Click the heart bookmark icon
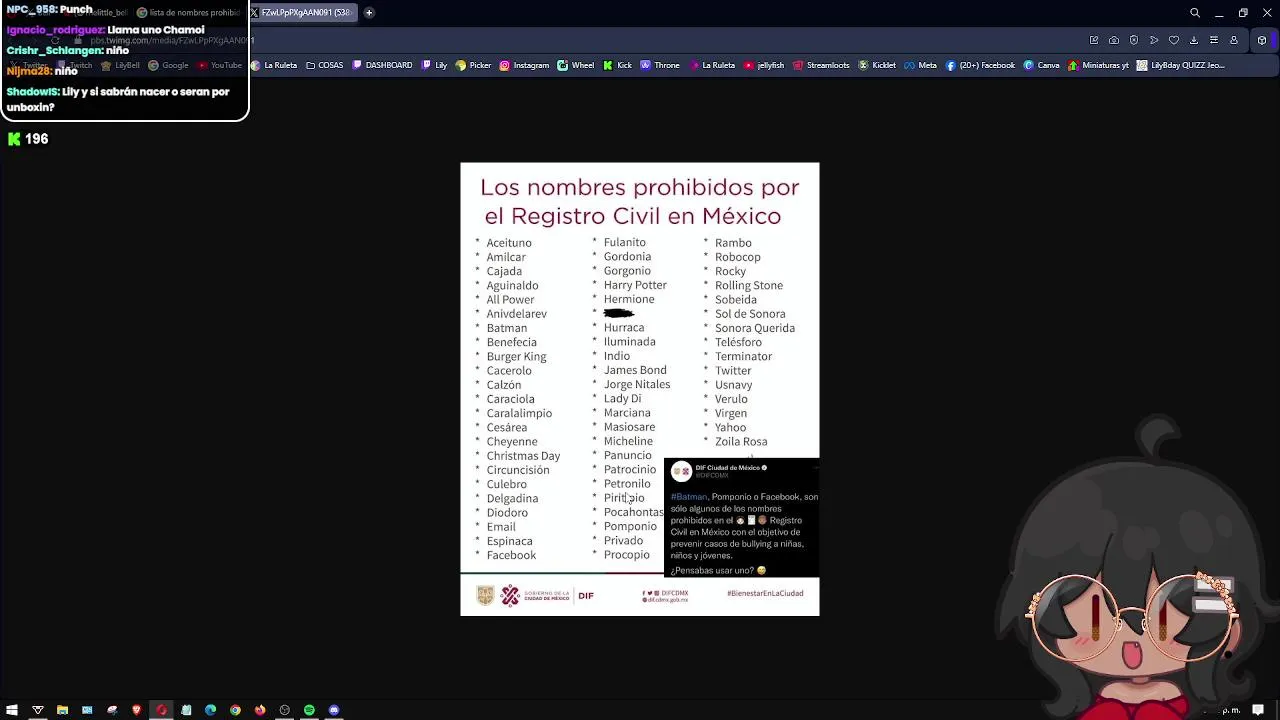 click(1174, 40)
